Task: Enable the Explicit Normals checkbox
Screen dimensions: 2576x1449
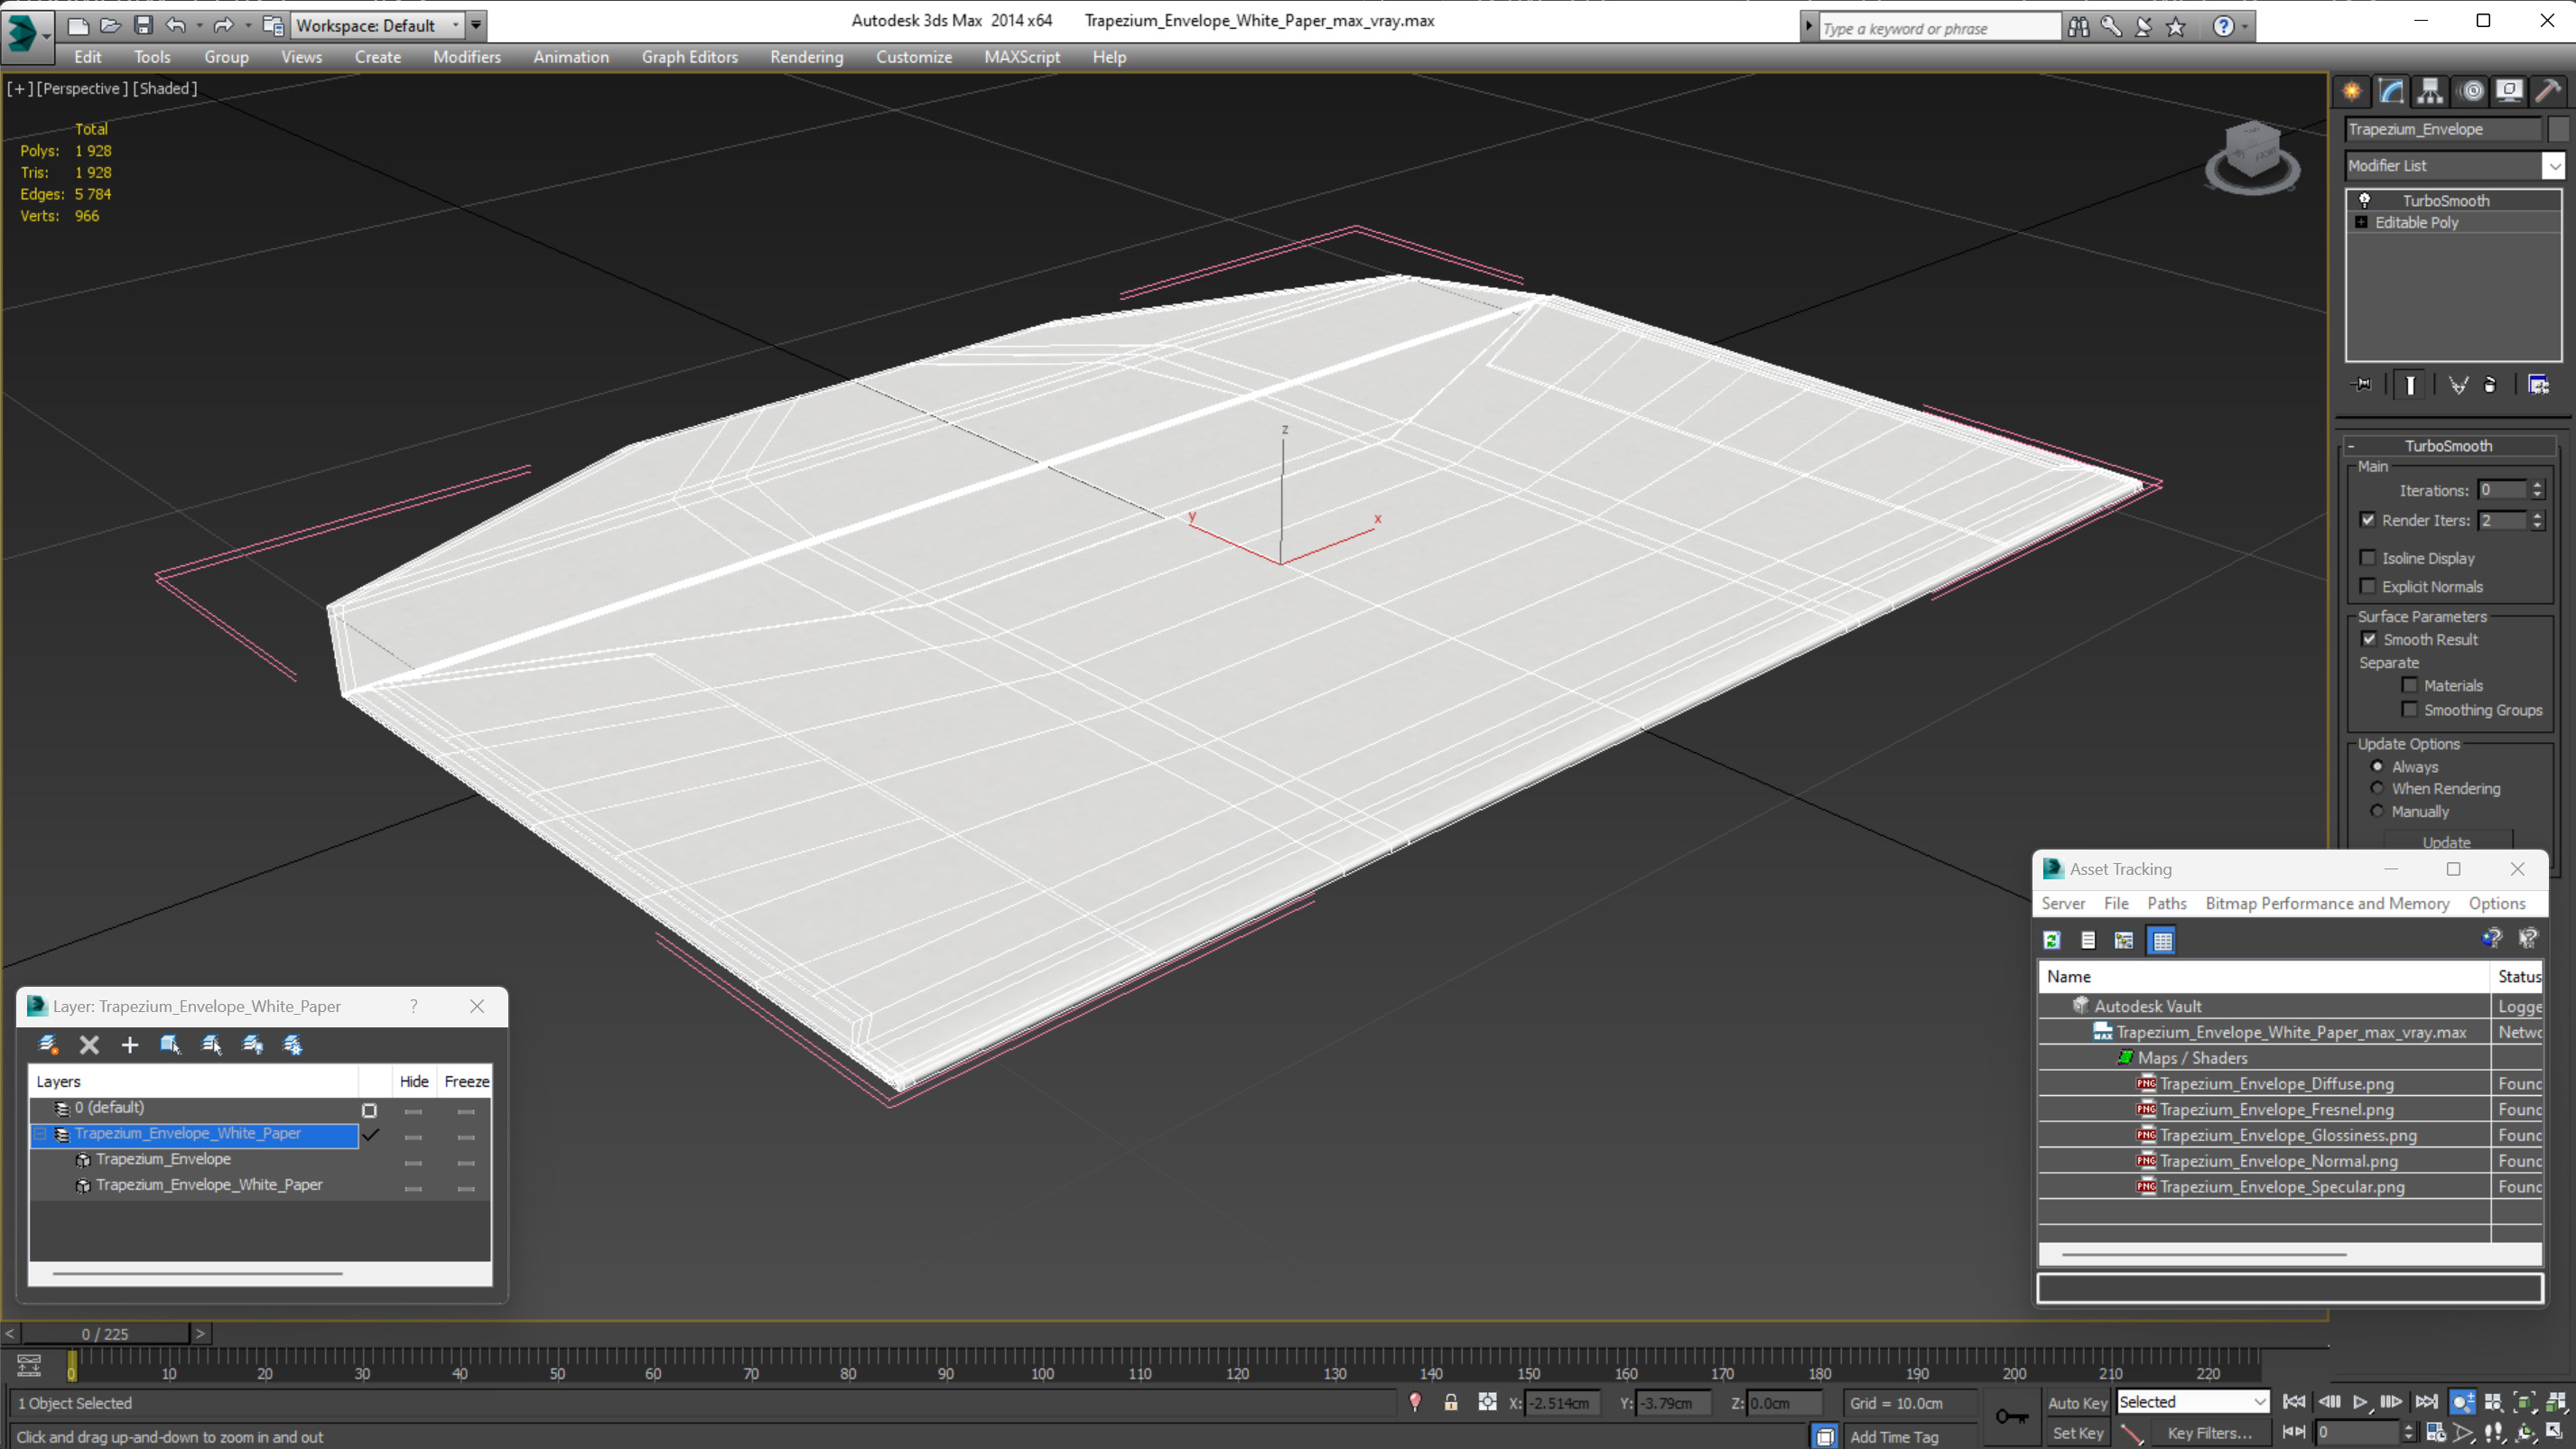Action: tap(2368, 586)
